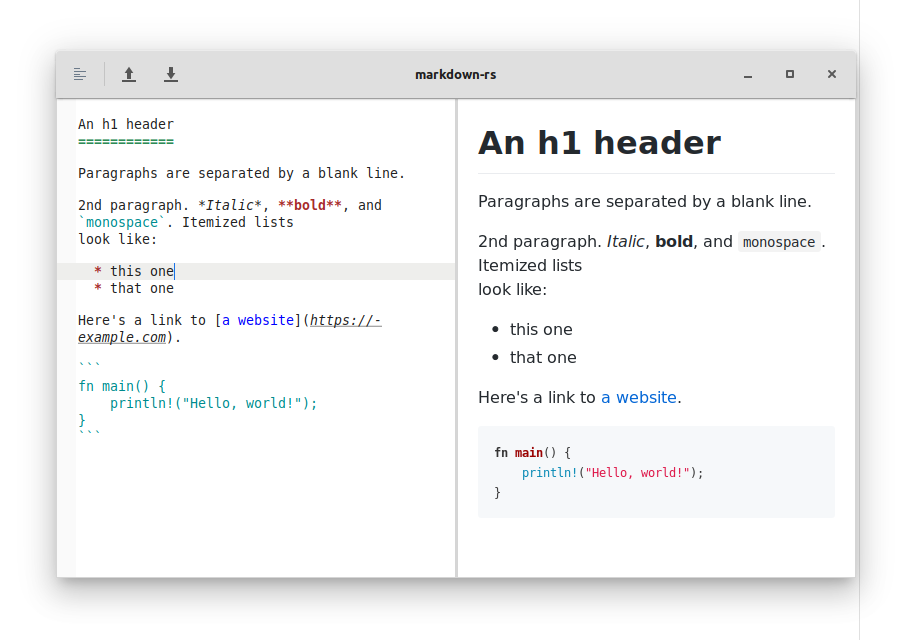This screenshot has height=640, width=912.
Task: Close the markdown-rs window
Action: pos(832,74)
